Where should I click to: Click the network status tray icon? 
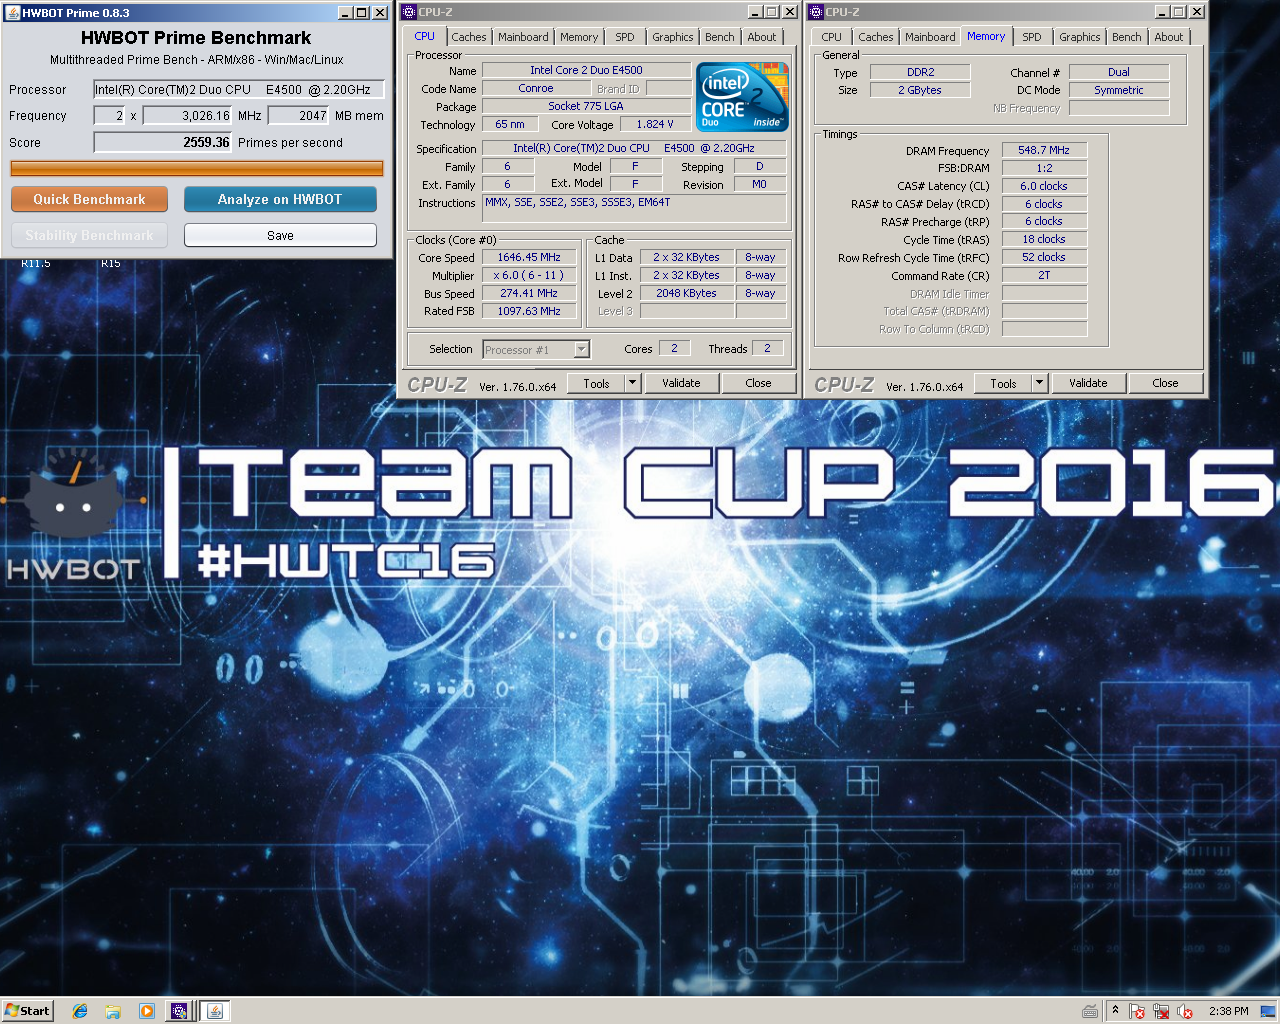click(1161, 1011)
